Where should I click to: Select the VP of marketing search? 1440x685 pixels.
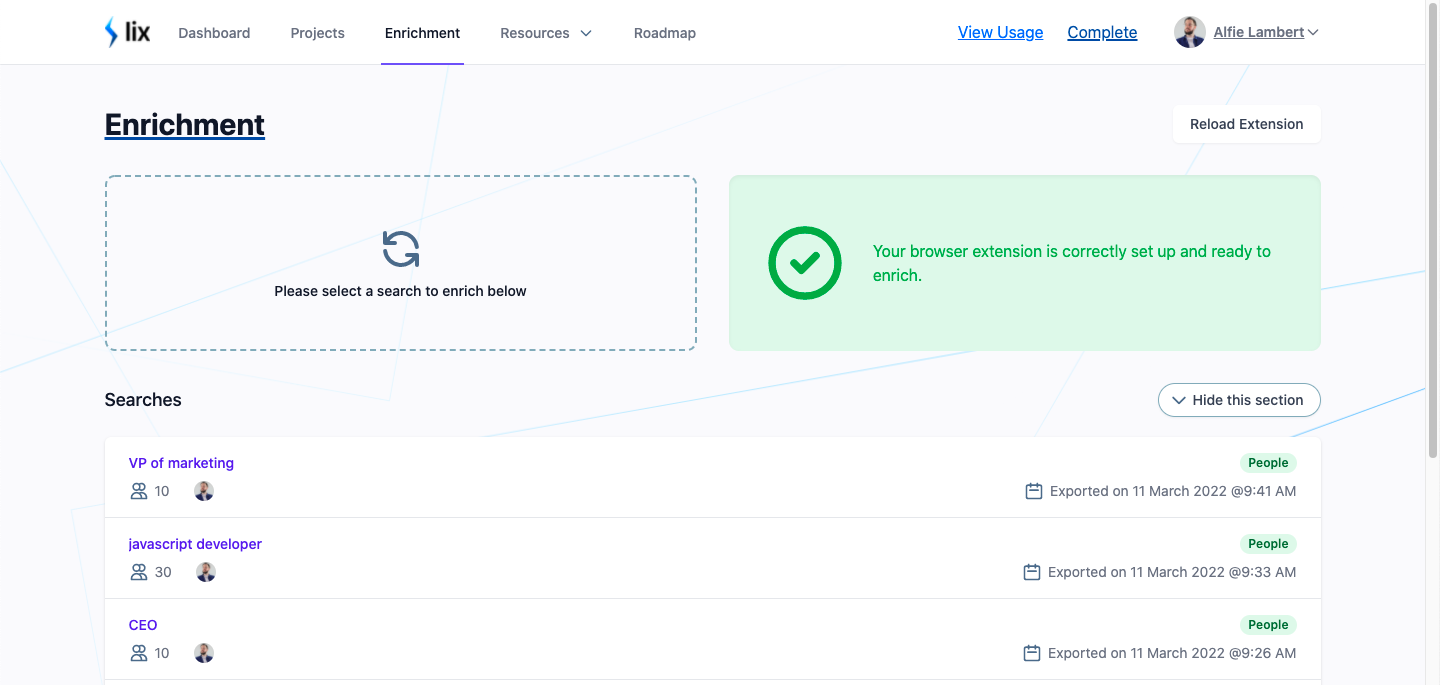[x=181, y=463]
